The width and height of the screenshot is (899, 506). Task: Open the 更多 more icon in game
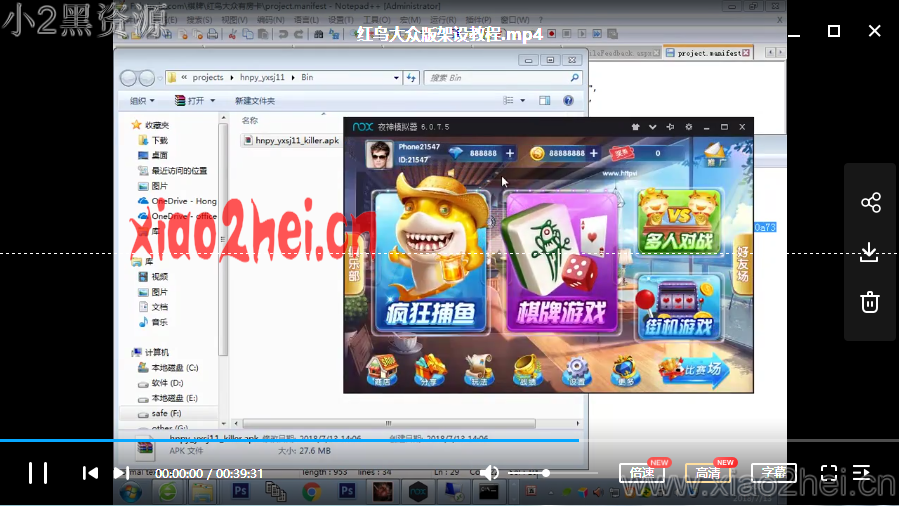625,371
